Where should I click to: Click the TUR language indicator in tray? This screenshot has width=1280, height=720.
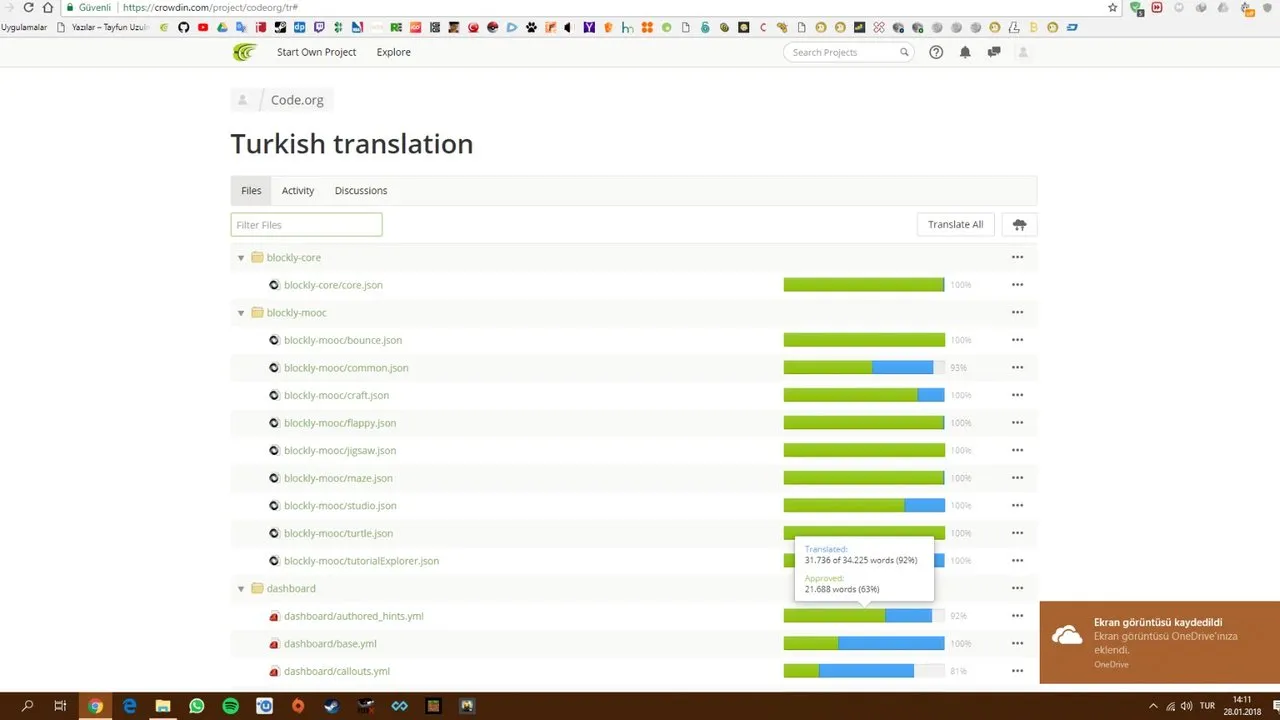(1207, 705)
